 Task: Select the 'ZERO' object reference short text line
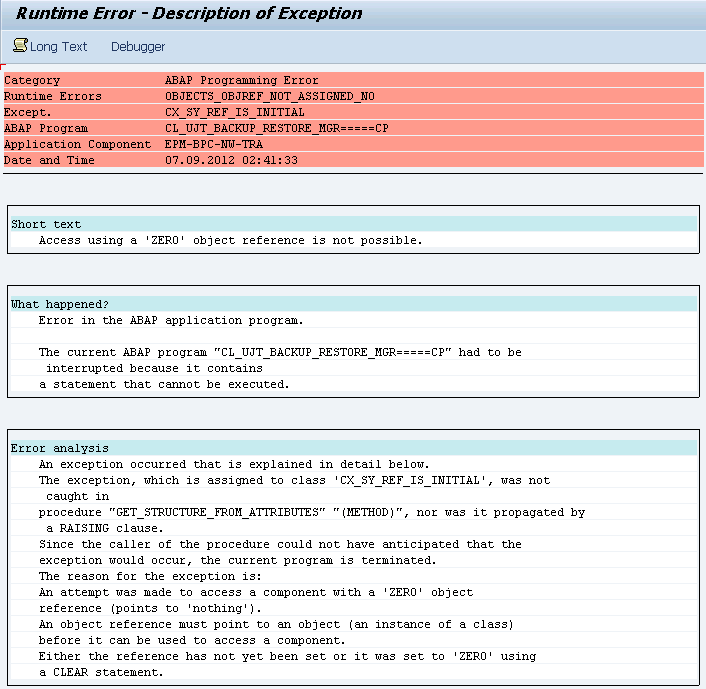(231, 240)
